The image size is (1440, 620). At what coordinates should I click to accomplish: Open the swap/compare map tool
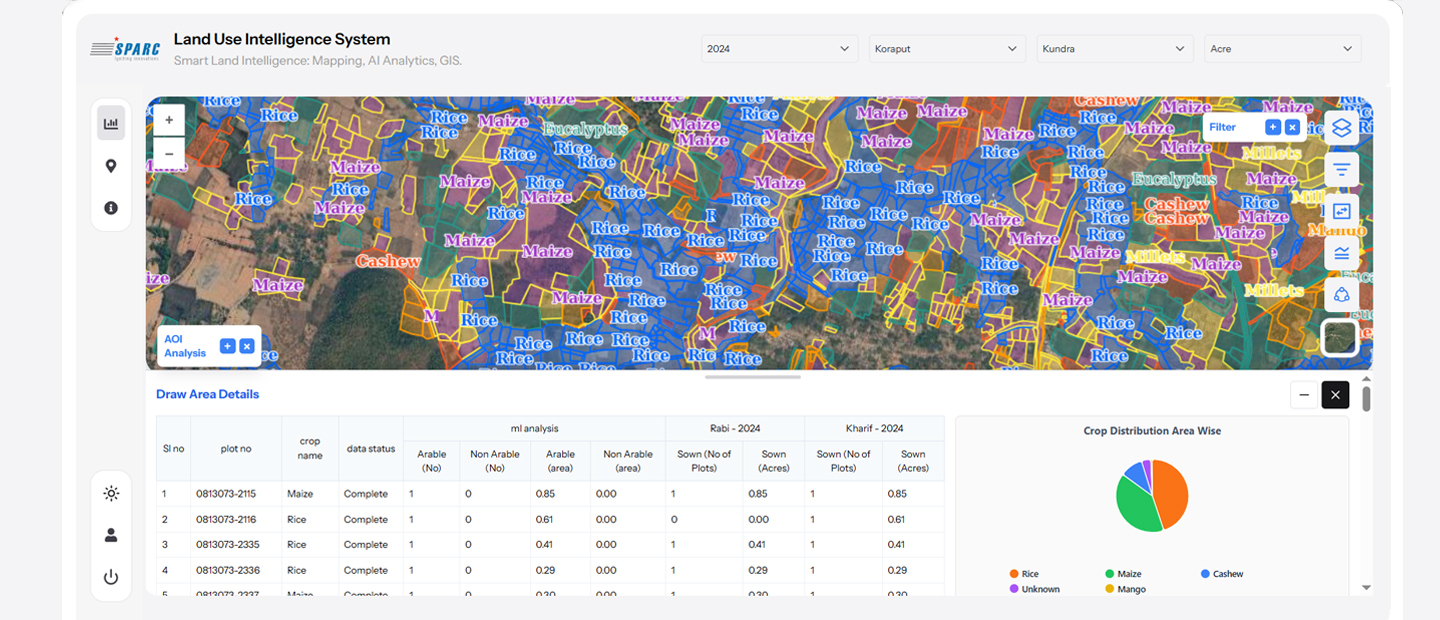(1341, 211)
